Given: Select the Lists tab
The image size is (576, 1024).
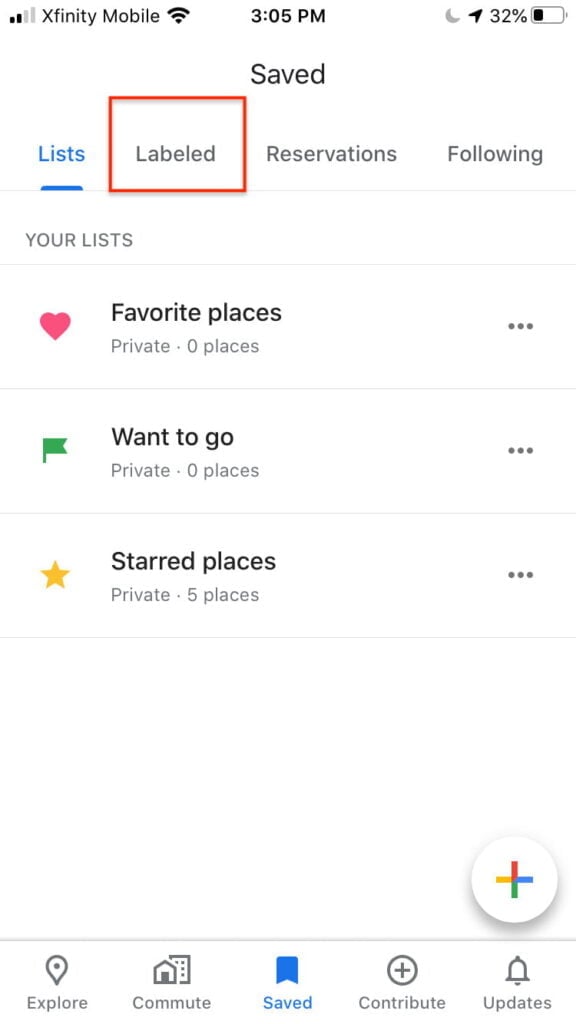Looking at the screenshot, I should (x=61, y=153).
